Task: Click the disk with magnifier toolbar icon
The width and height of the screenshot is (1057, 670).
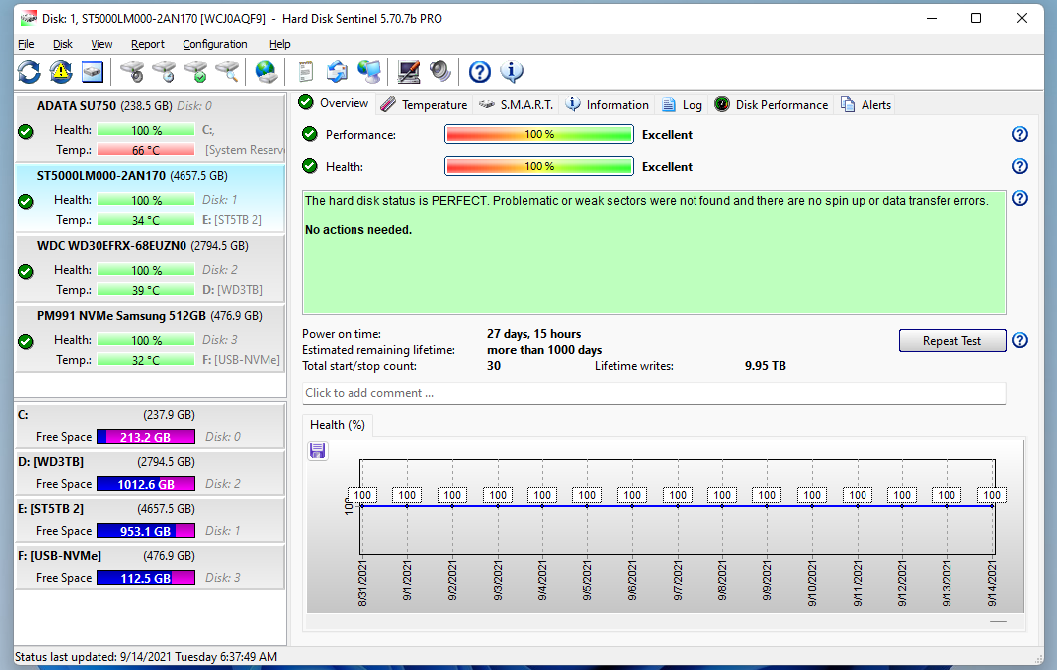Action: (228, 72)
